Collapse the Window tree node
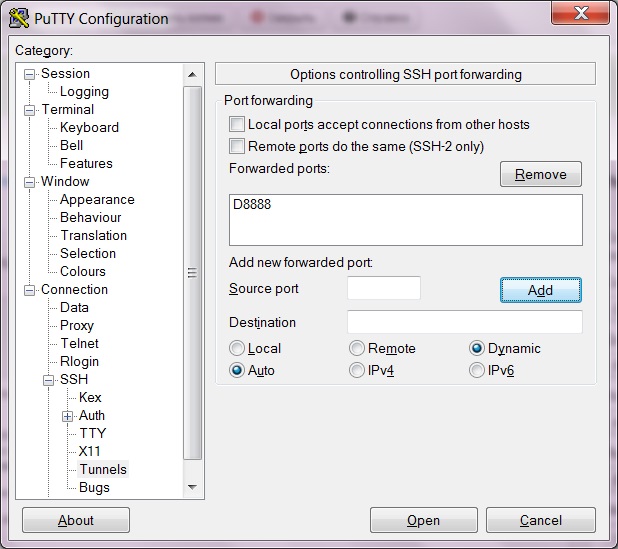This screenshot has height=549, width=618. 30,182
